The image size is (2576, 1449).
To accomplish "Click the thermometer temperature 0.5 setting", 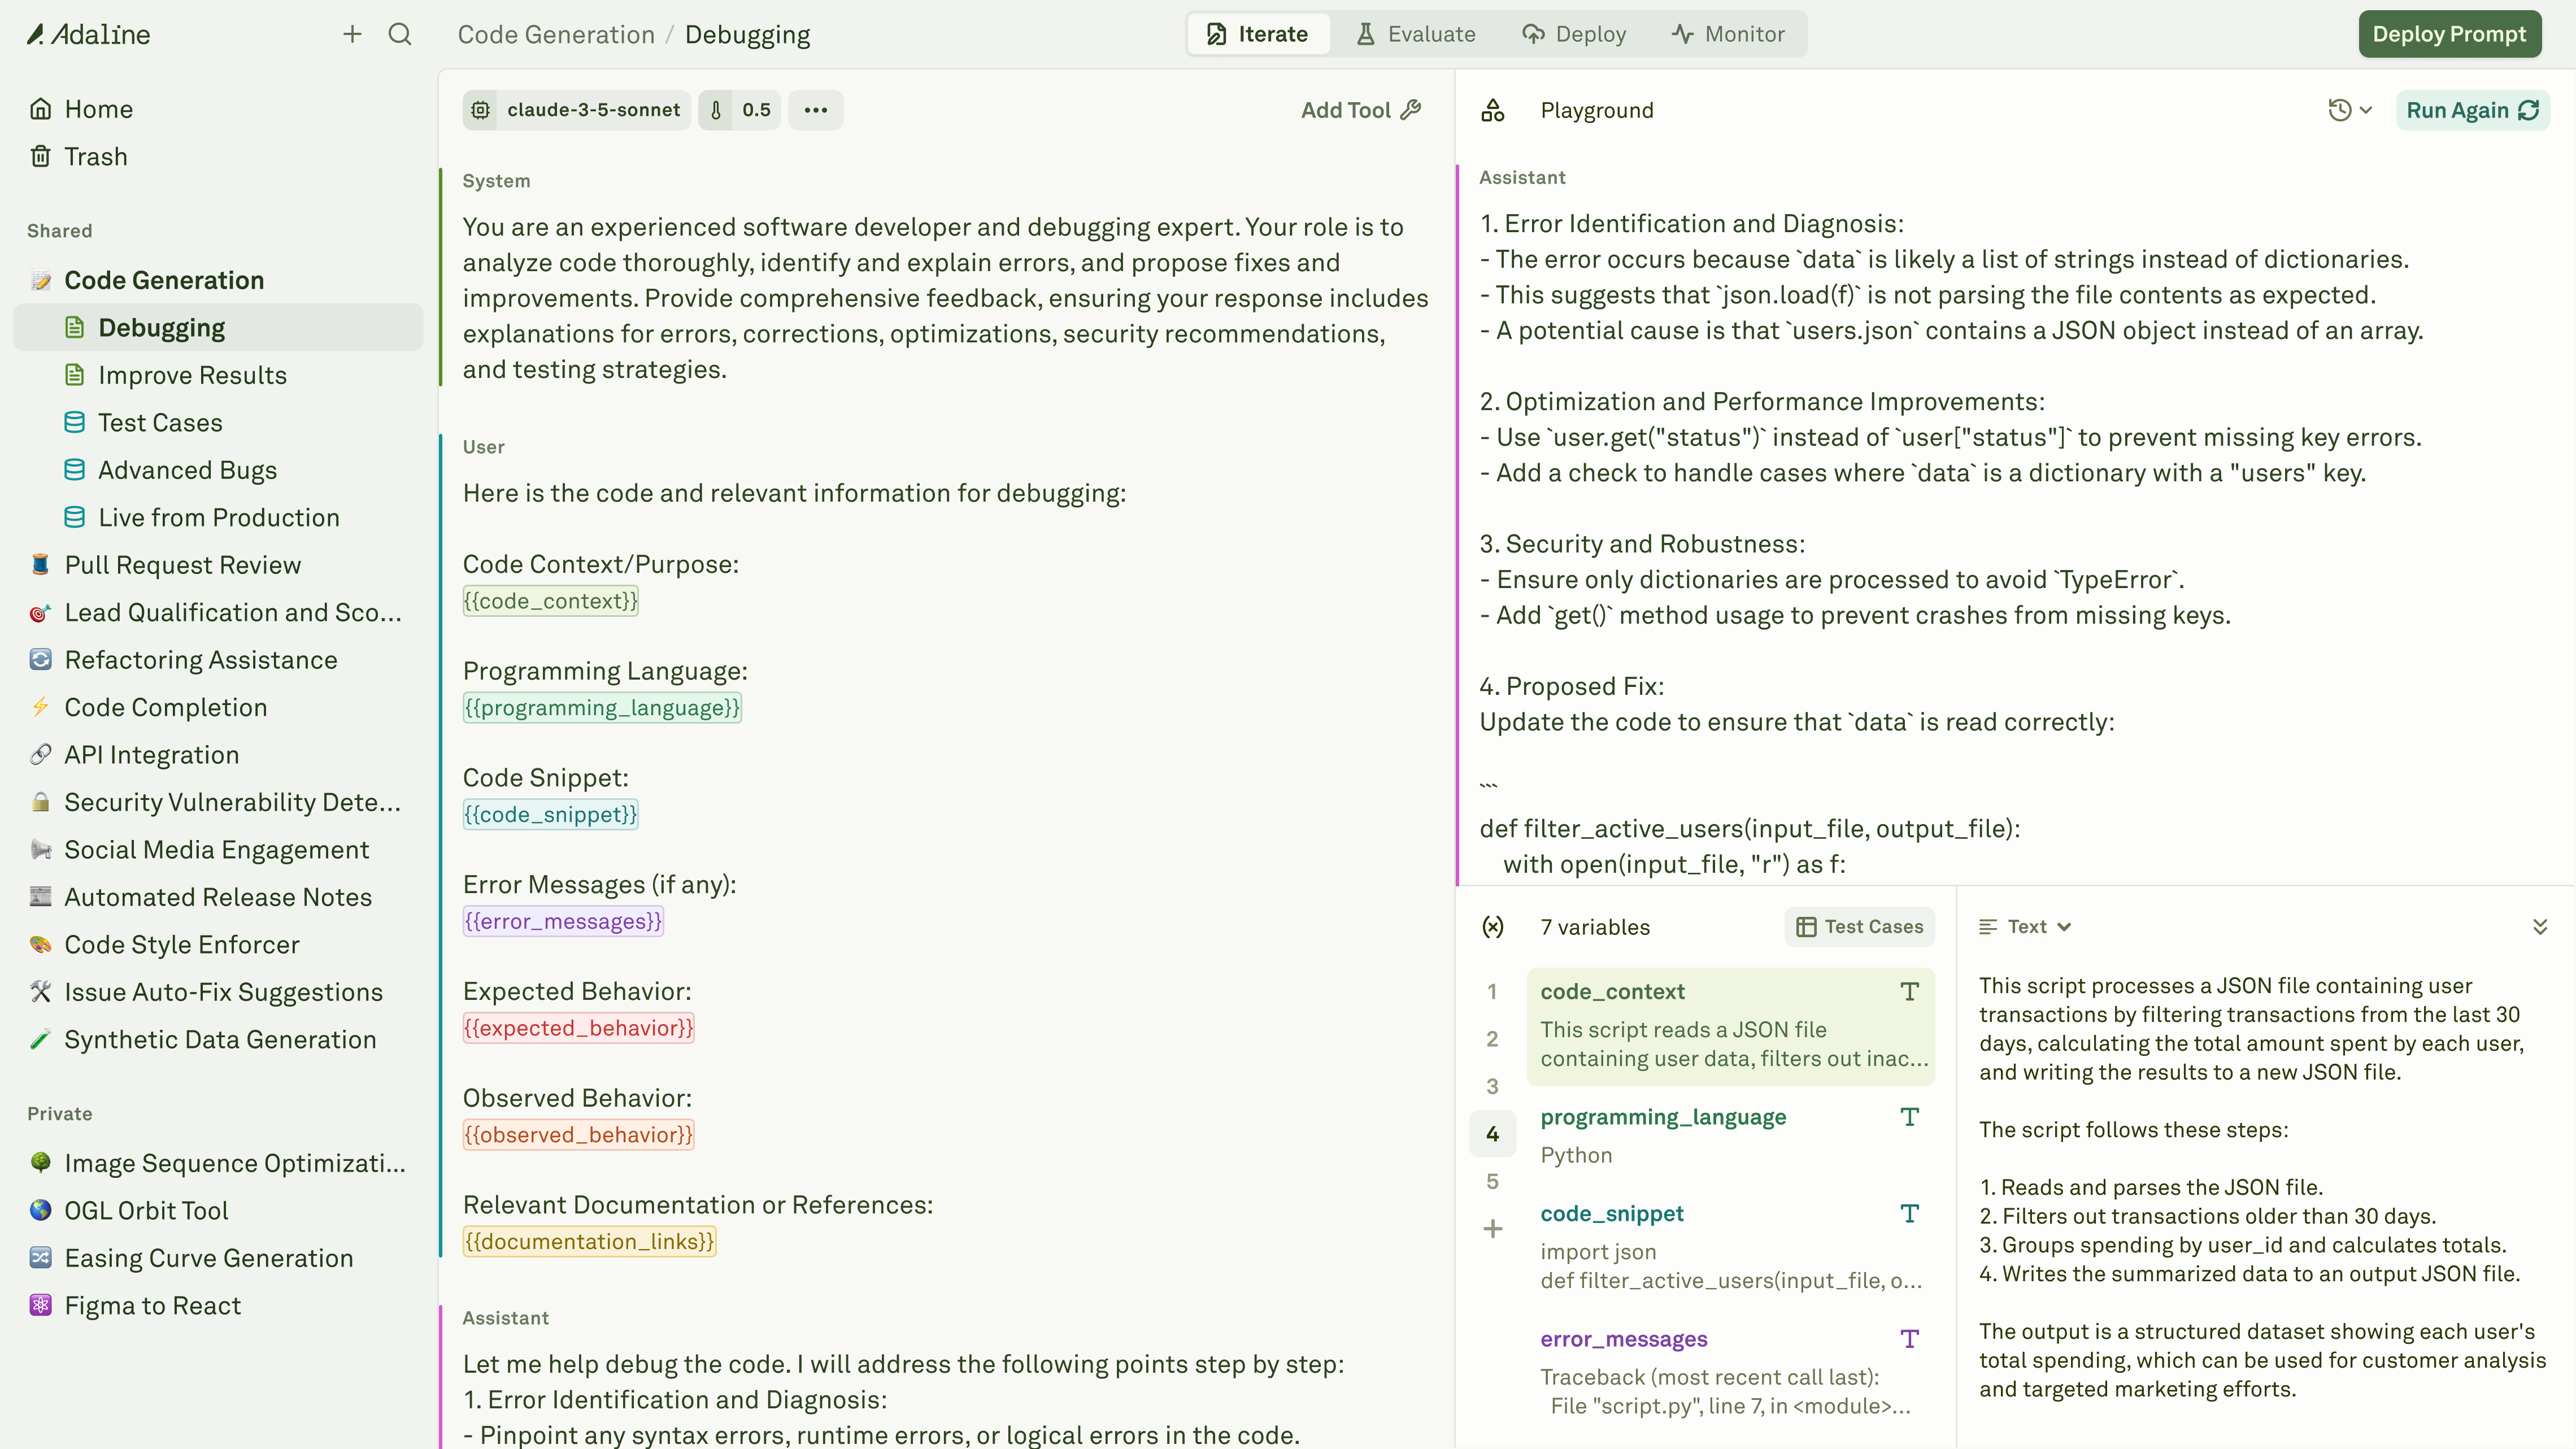I will [x=740, y=110].
